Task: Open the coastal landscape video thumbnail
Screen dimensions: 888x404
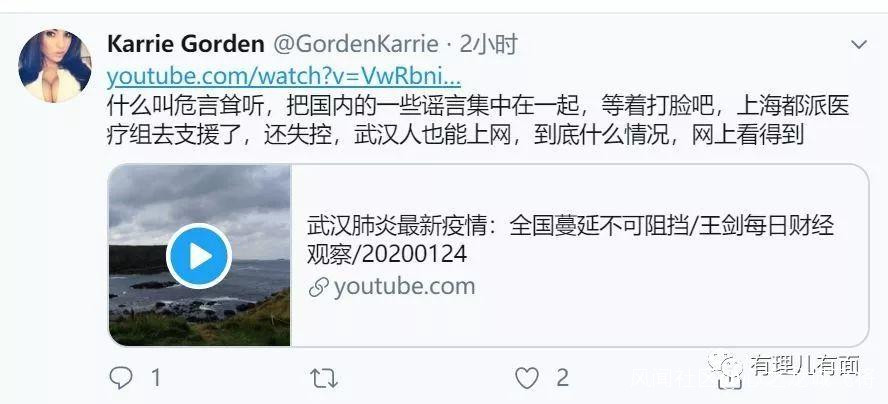Action: tap(199, 255)
